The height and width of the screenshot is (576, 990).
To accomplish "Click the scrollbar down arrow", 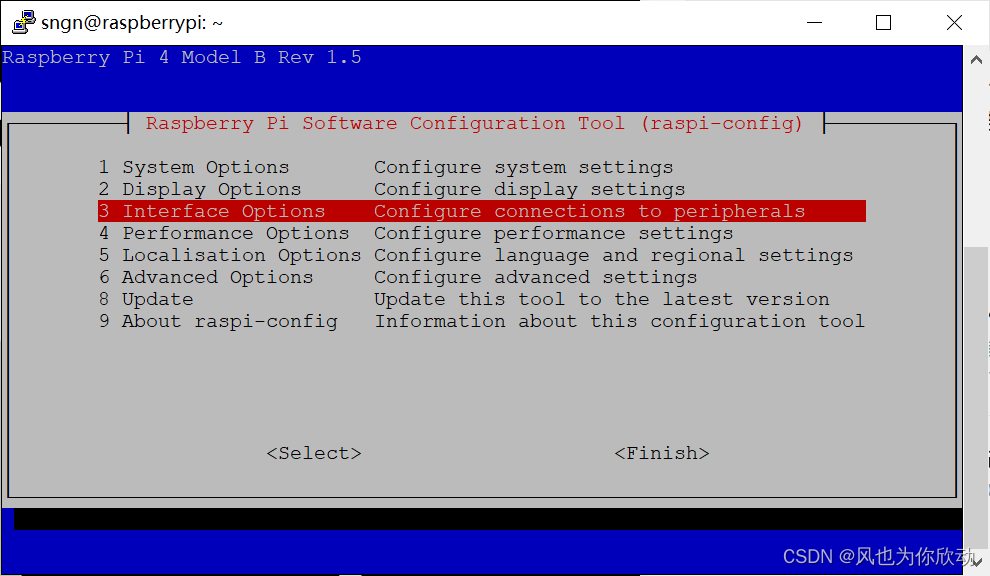I will pyautogui.click(x=976, y=561).
